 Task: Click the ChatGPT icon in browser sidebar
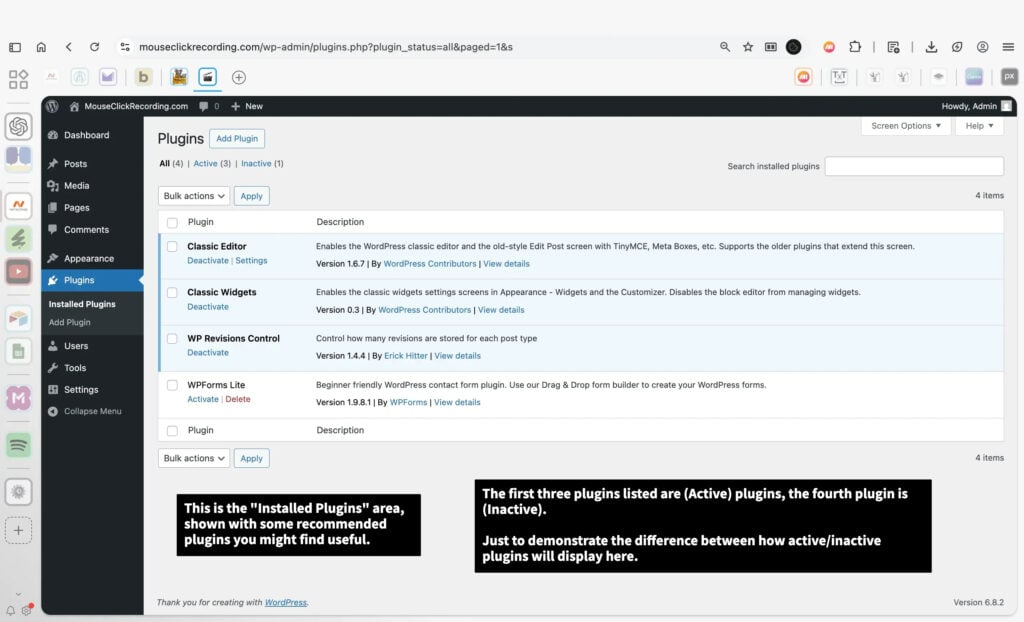coord(18,127)
